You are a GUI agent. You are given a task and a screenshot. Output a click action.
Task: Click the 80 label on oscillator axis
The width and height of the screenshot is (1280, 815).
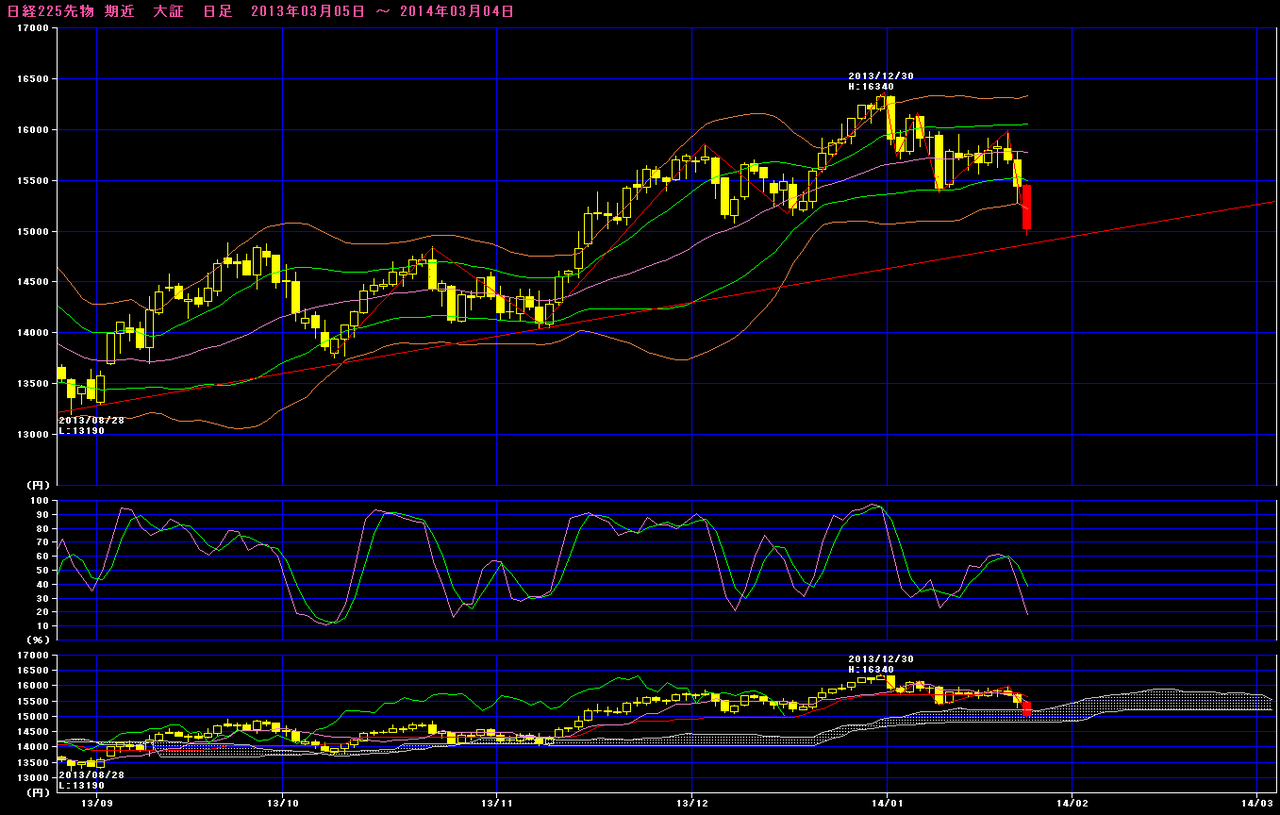pyautogui.click(x=43, y=528)
